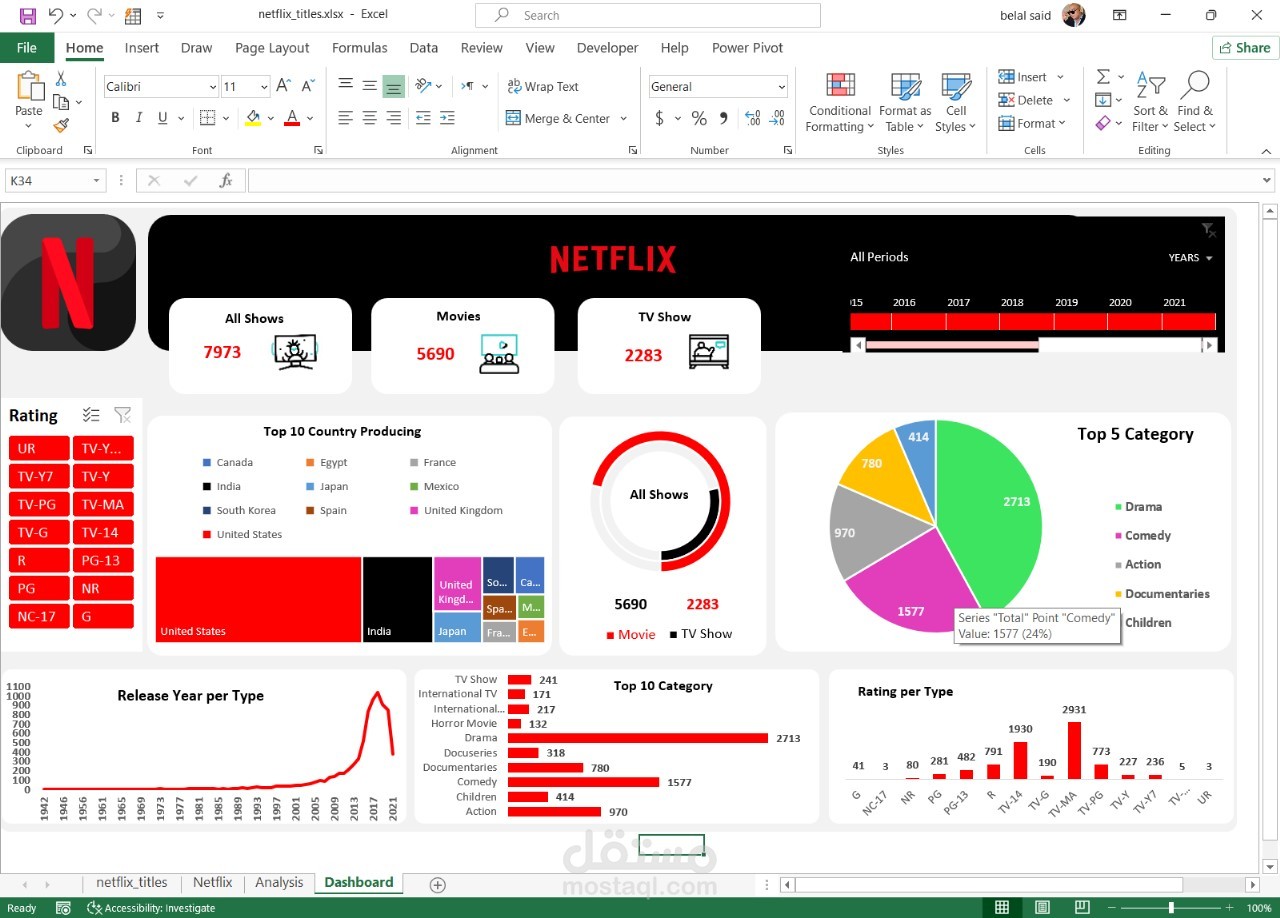This screenshot has width=1280, height=918.
Task: Select 2019 on the timeline
Action: point(1080,322)
